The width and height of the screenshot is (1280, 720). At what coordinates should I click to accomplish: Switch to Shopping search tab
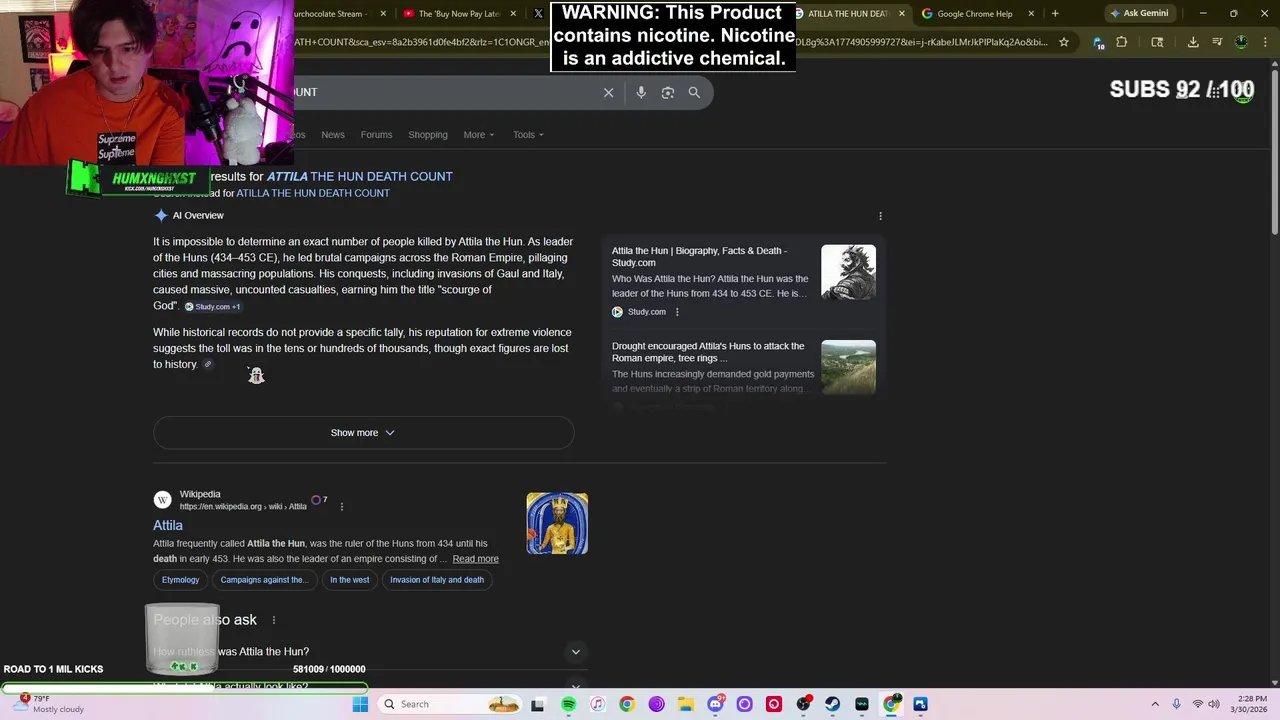click(x=428, y=135)
